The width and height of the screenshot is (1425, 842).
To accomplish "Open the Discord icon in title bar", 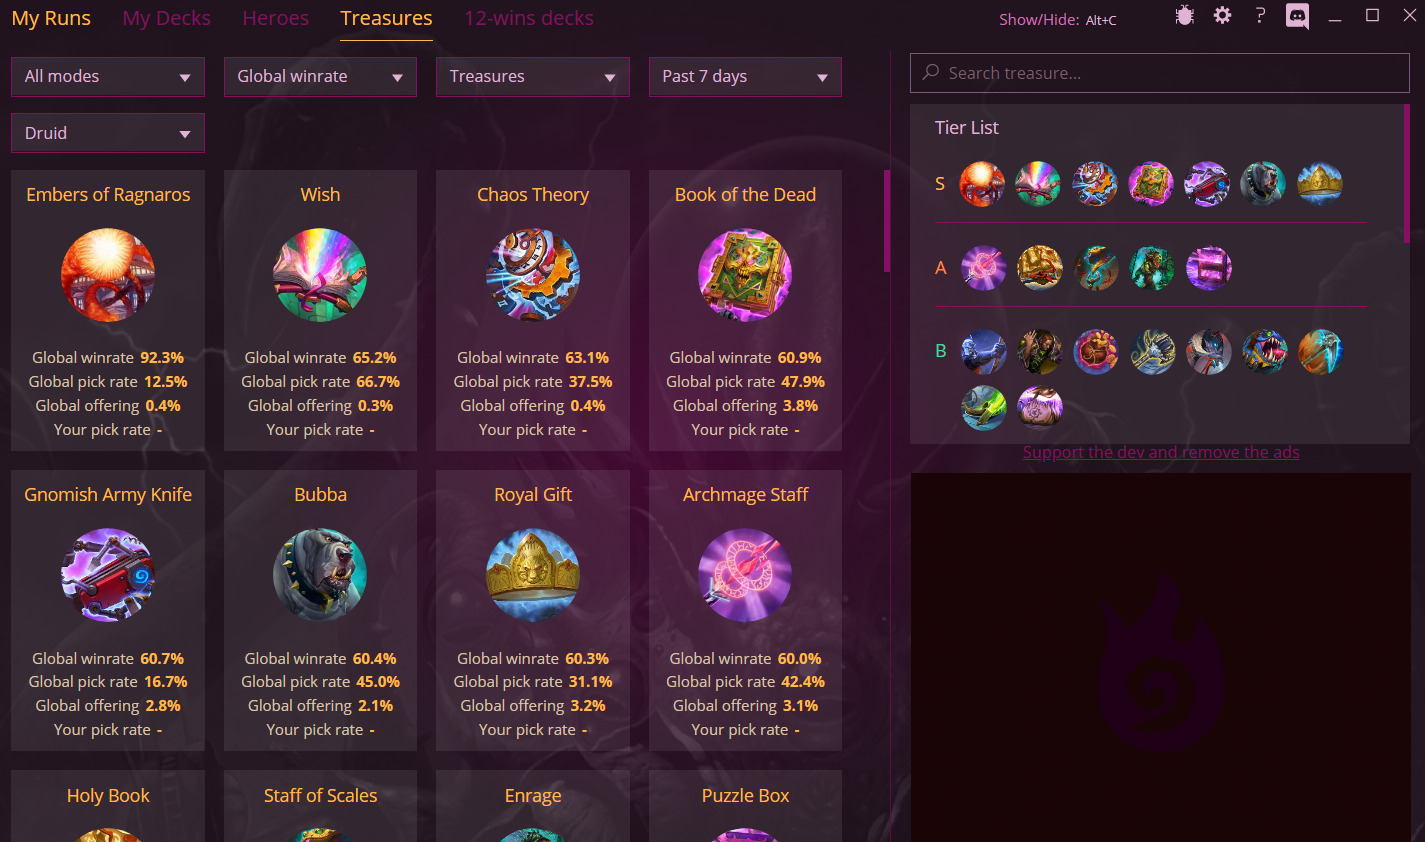I will 1297,17.
